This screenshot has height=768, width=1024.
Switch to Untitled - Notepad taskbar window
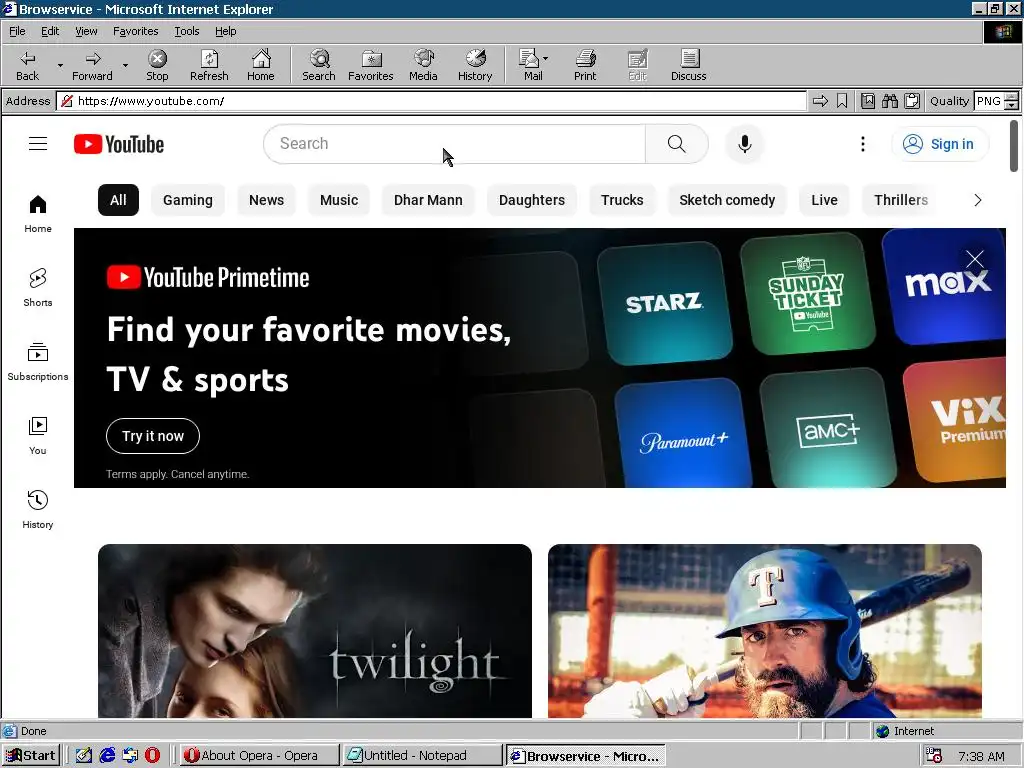coord(423,756)
